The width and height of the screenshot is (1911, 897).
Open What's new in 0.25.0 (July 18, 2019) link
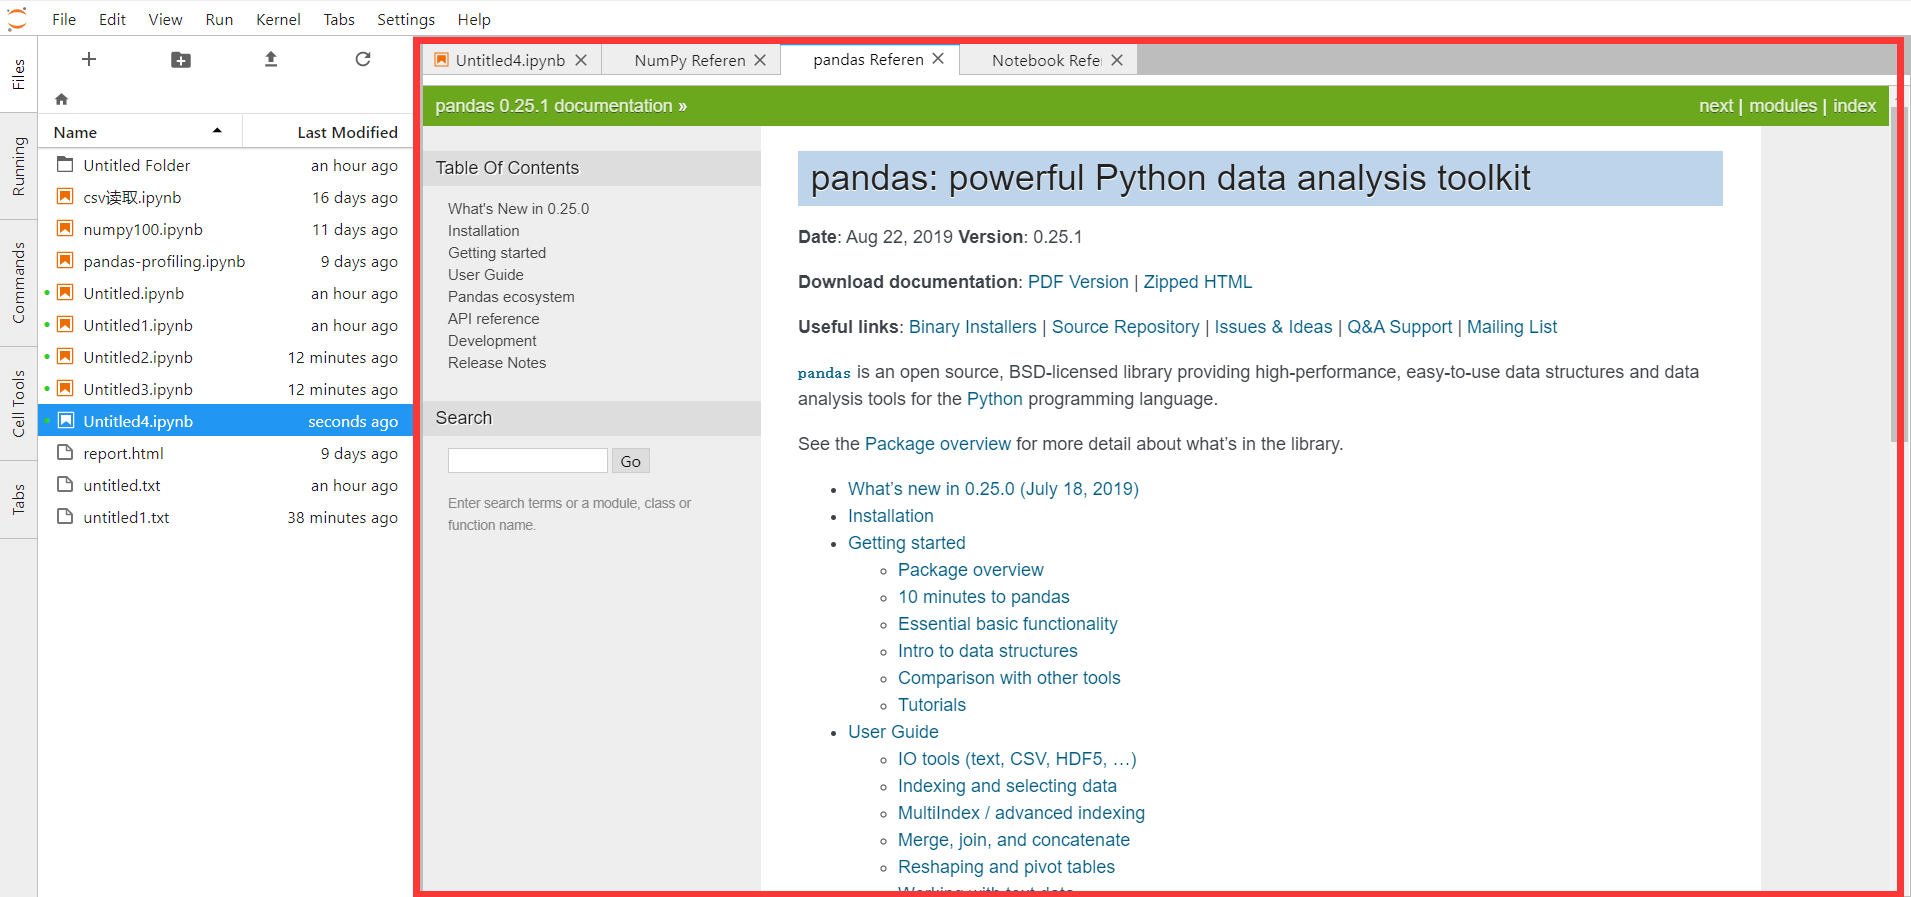coord(994,489)
